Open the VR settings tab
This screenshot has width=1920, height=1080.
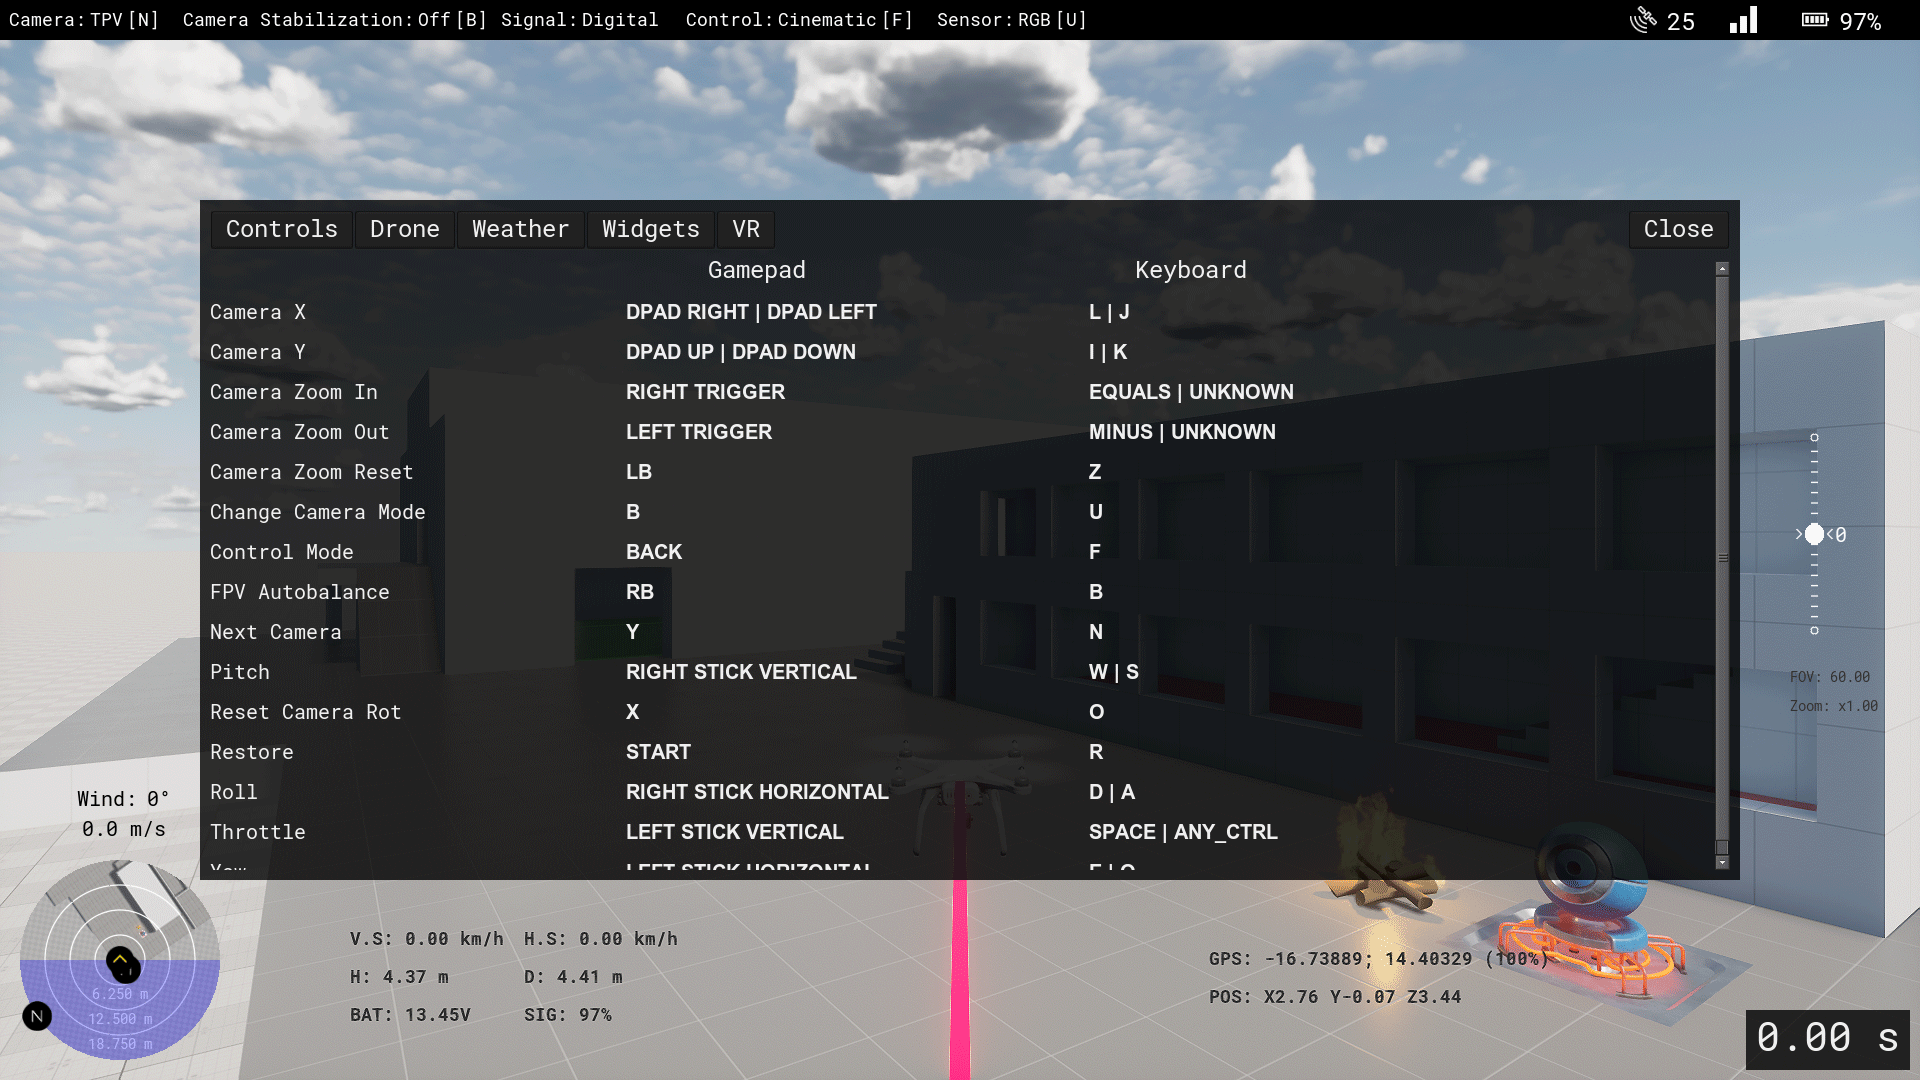745,229
